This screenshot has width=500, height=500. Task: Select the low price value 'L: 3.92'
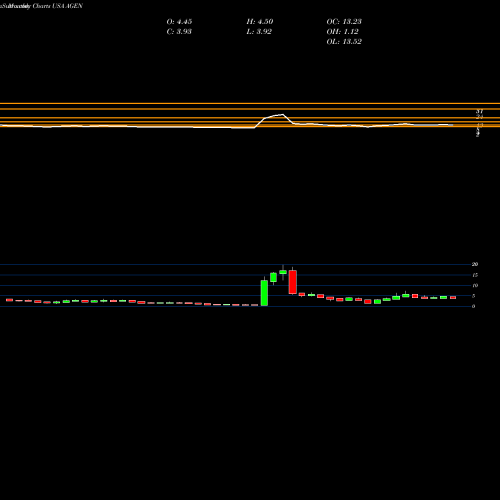[259, 32]
